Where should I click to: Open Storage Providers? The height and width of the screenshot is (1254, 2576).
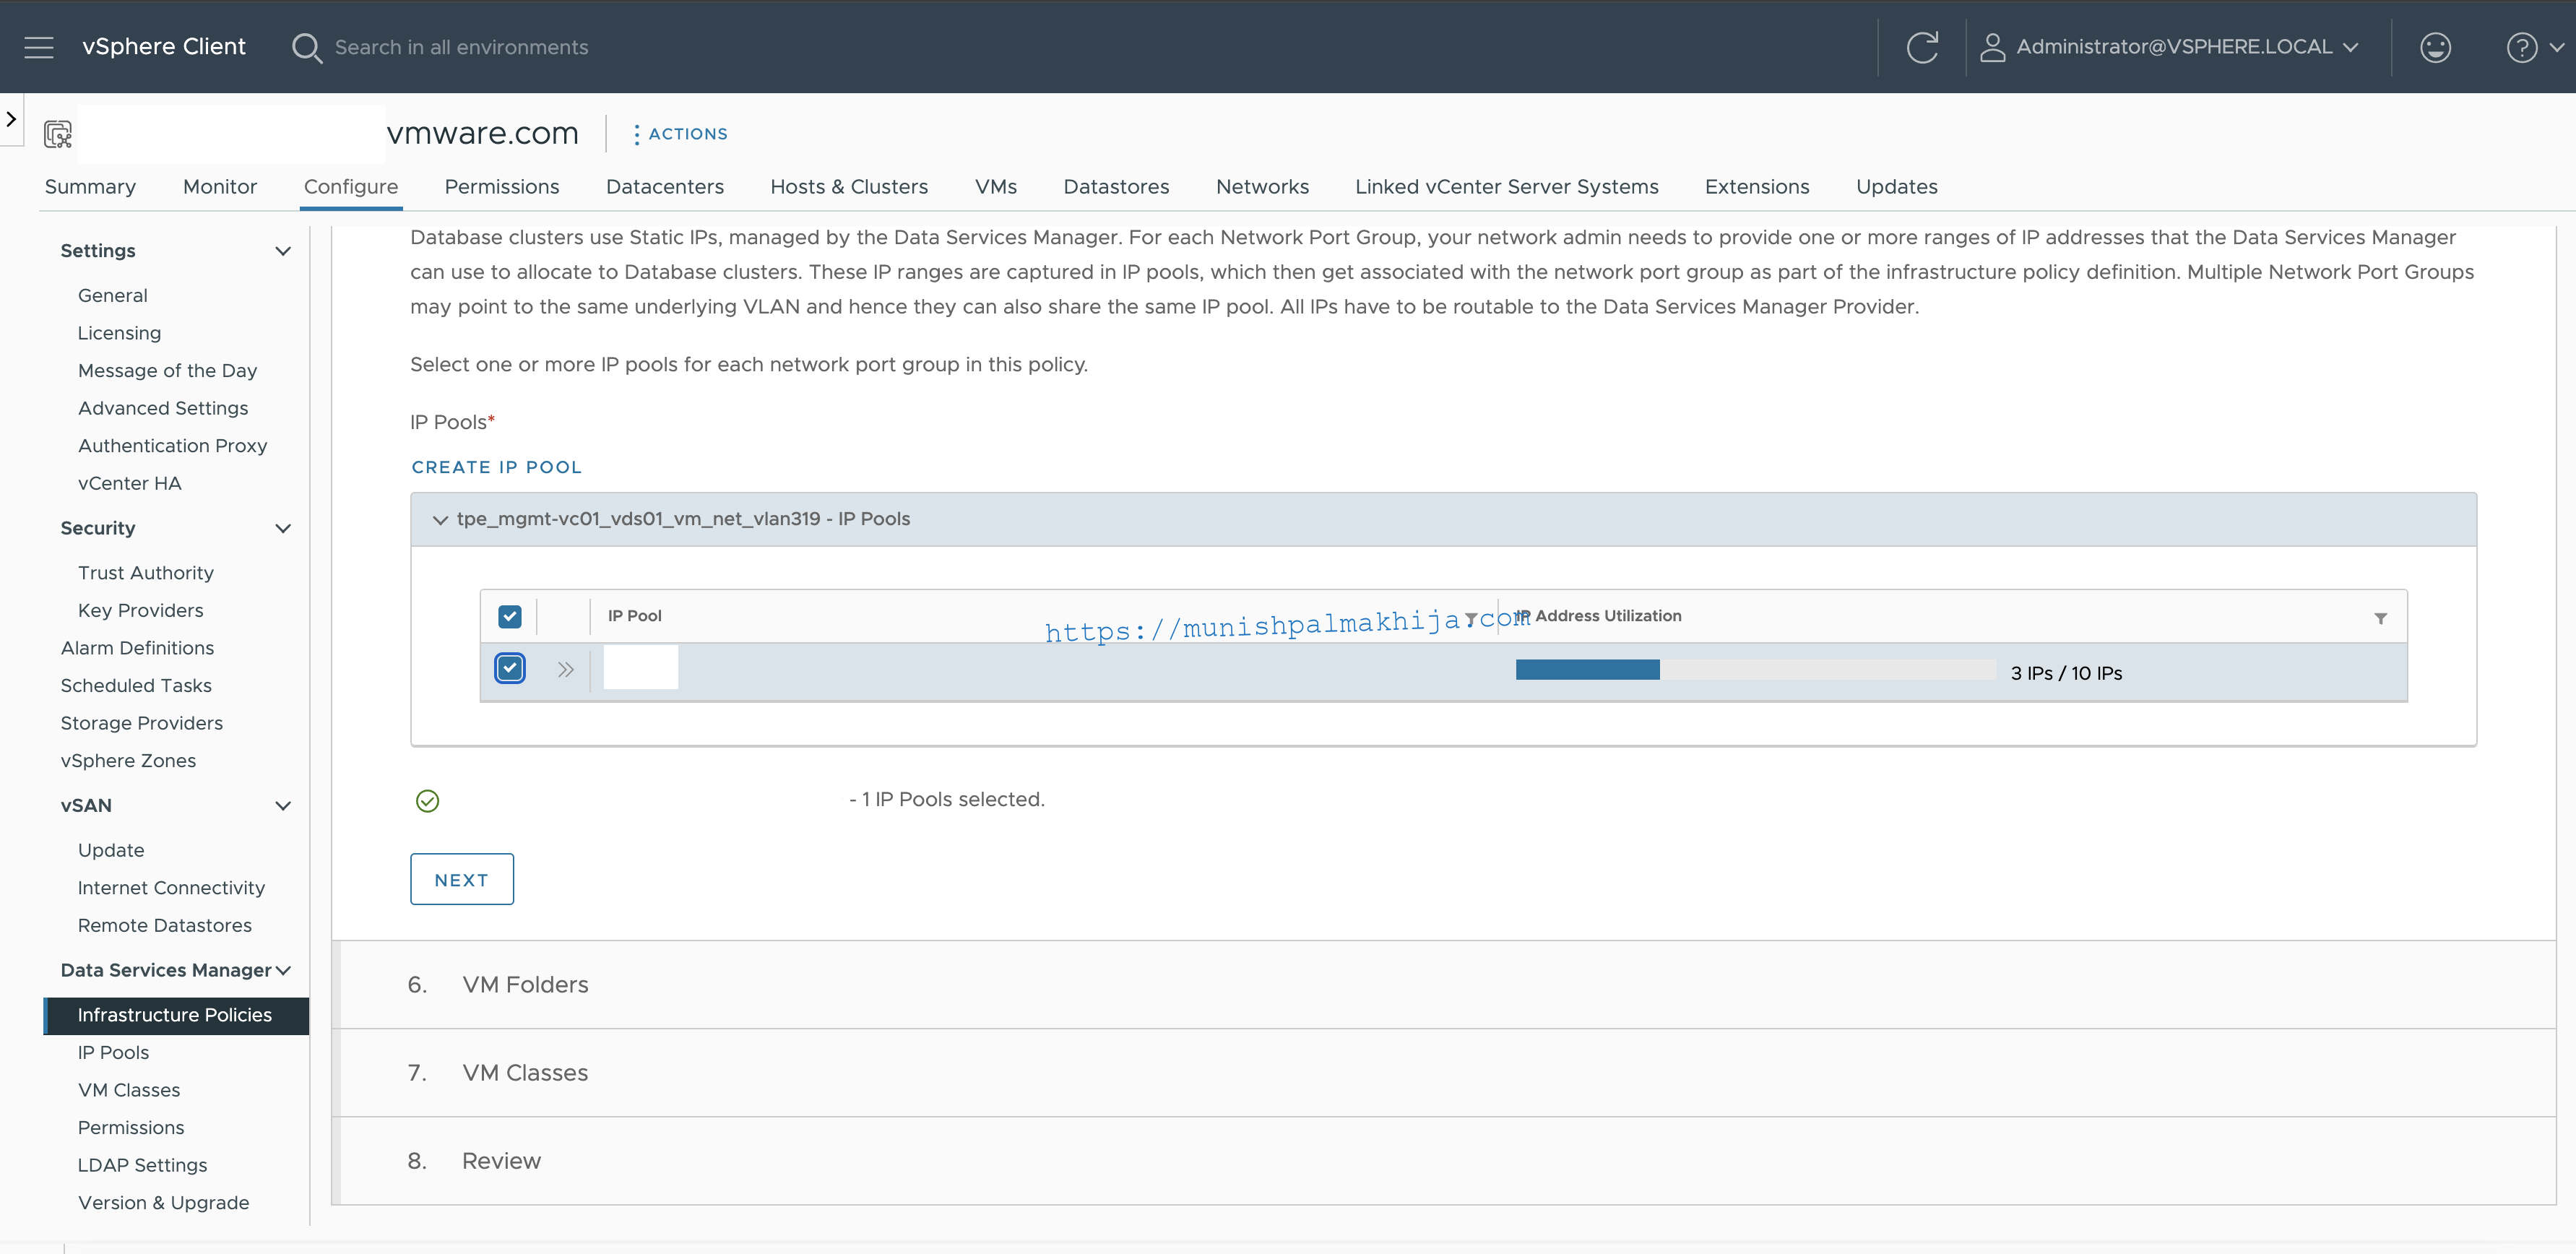pyautogui.click(x=141, y=723)
